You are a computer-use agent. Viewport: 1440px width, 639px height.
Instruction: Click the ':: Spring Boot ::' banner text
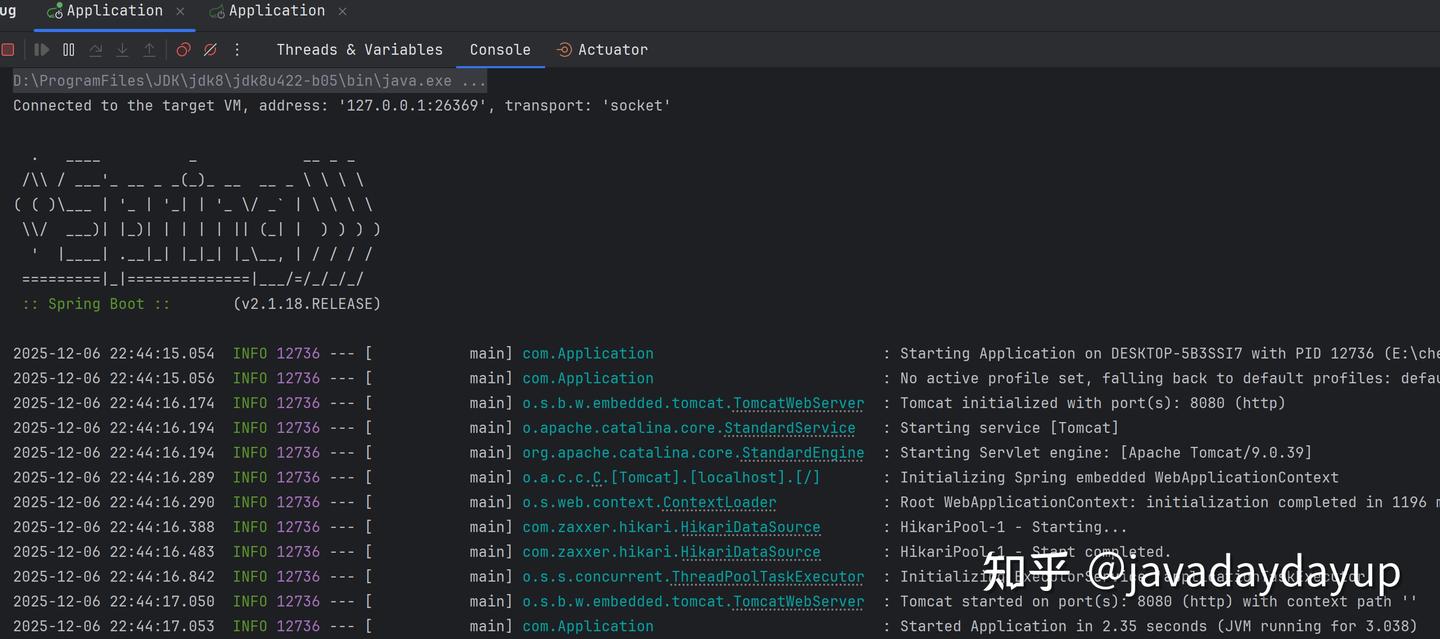96,304
